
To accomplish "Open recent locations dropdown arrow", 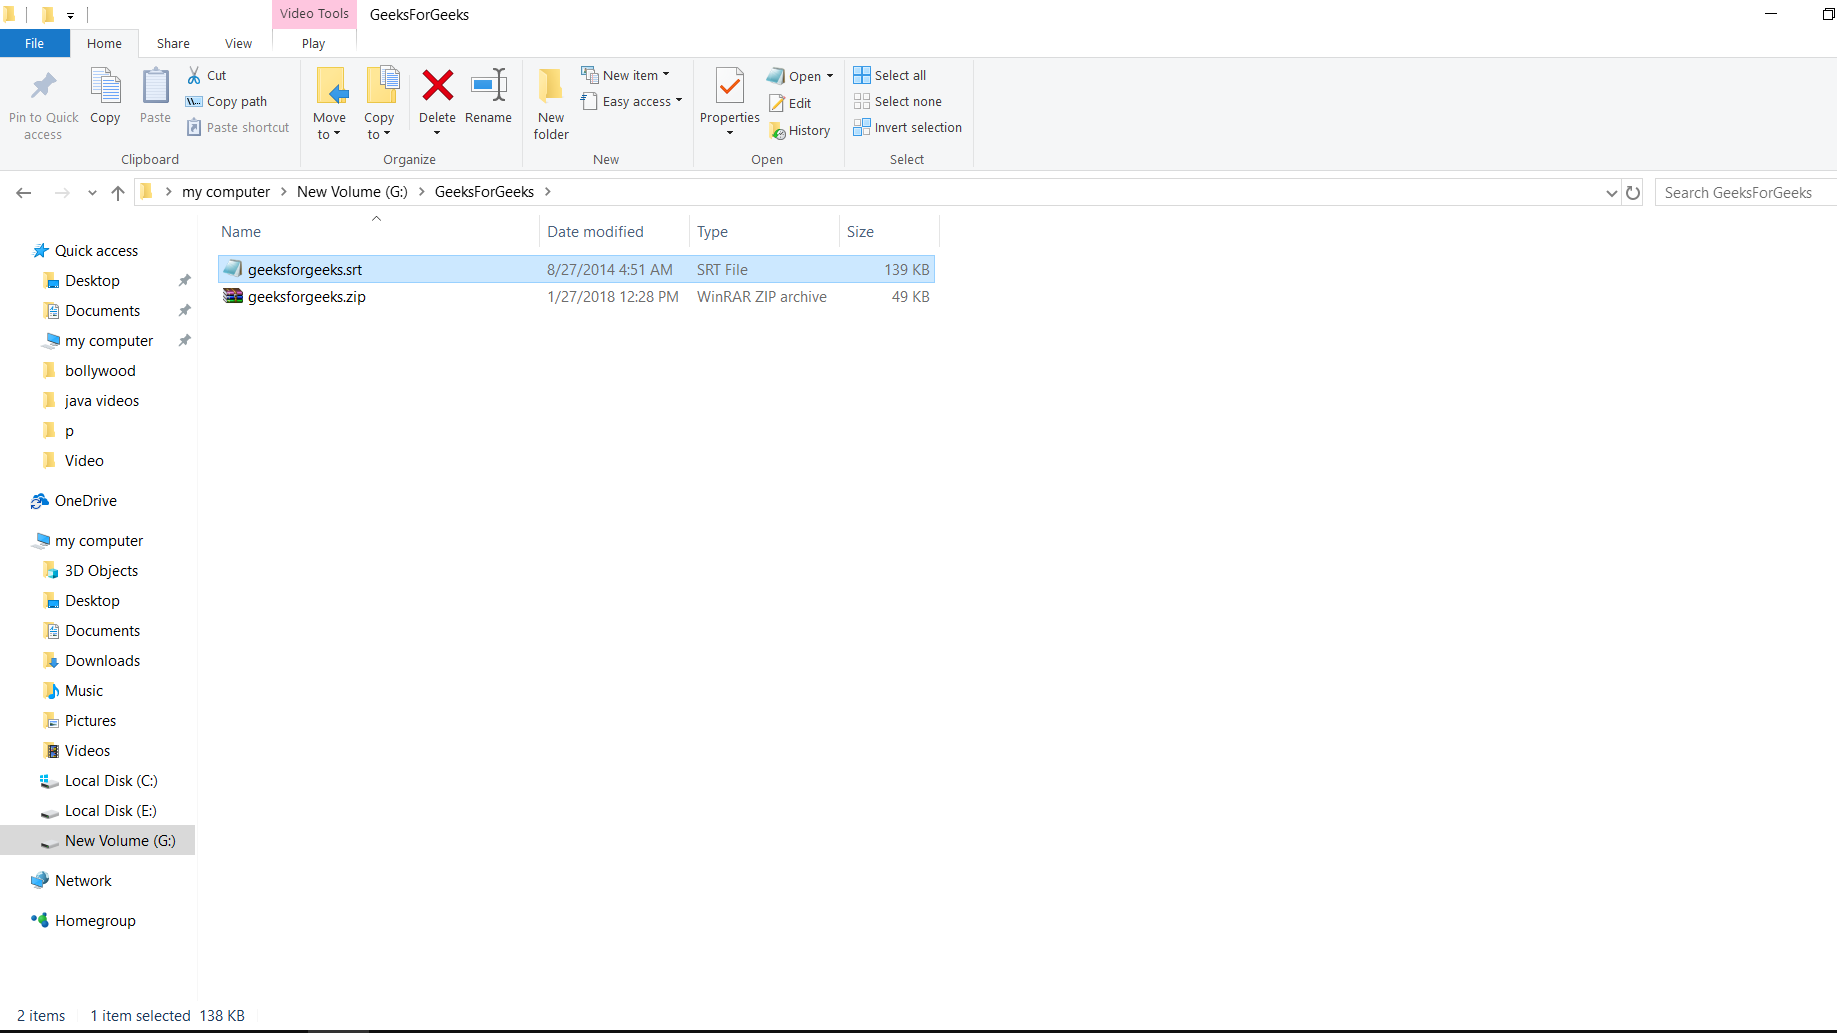I will coord(92,192).
